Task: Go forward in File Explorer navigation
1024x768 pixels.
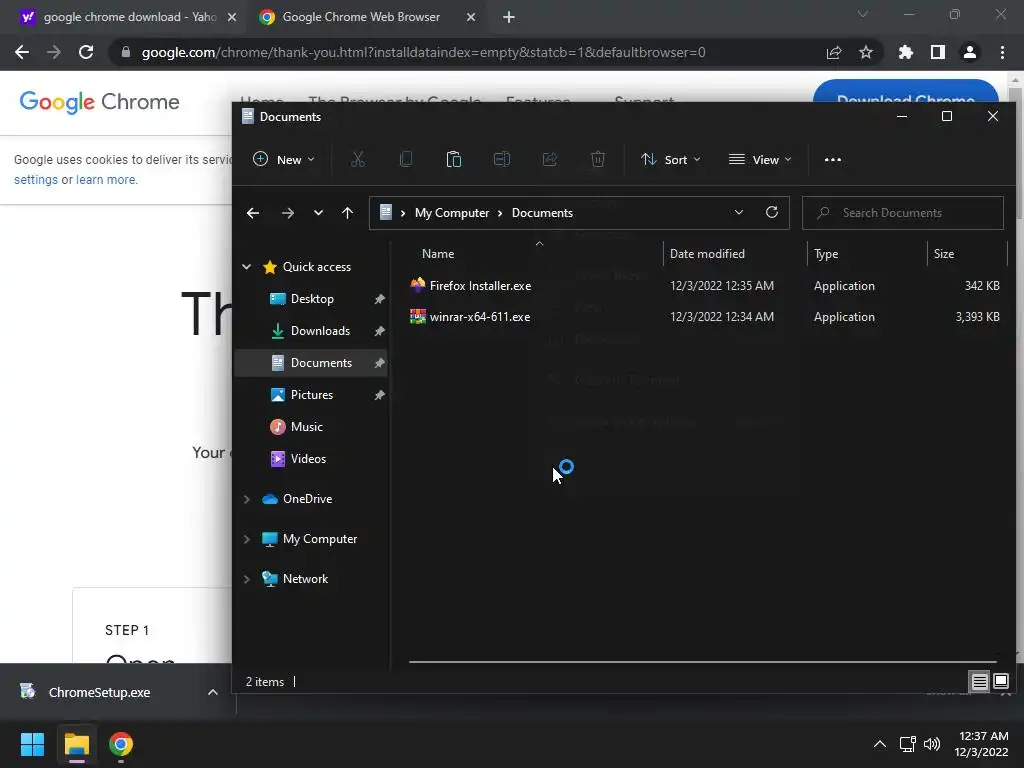Action: (287, 213)
